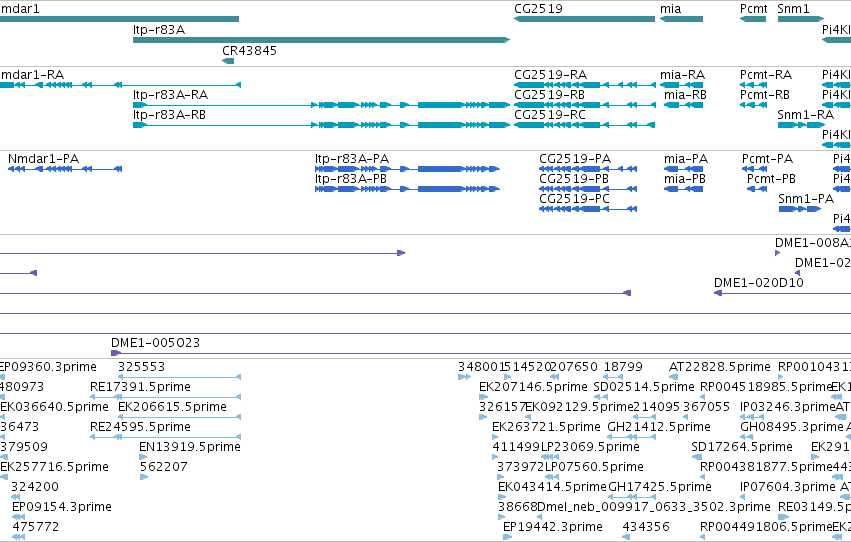The image size is (851, 542).
Task: Select the Snm1 gene bar
Action: pyautogui.click(x=801, y=19)
